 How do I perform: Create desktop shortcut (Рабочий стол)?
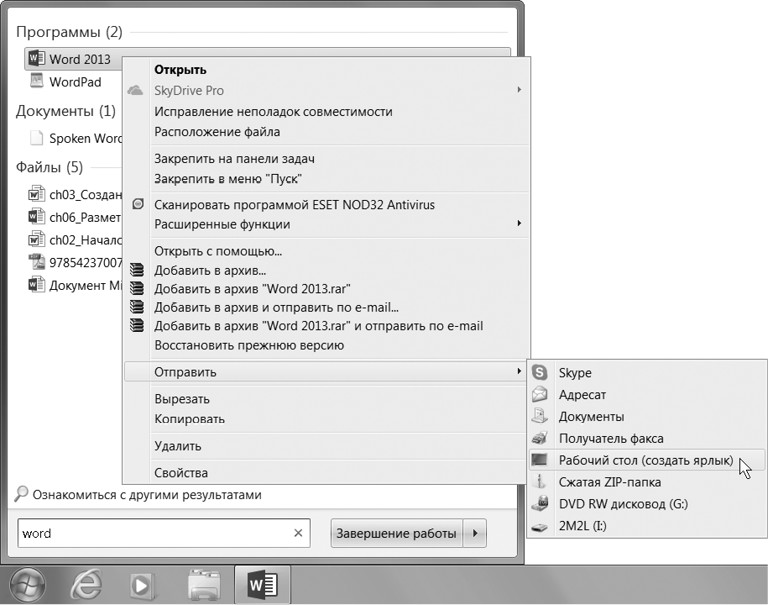(x=645, y=460)
